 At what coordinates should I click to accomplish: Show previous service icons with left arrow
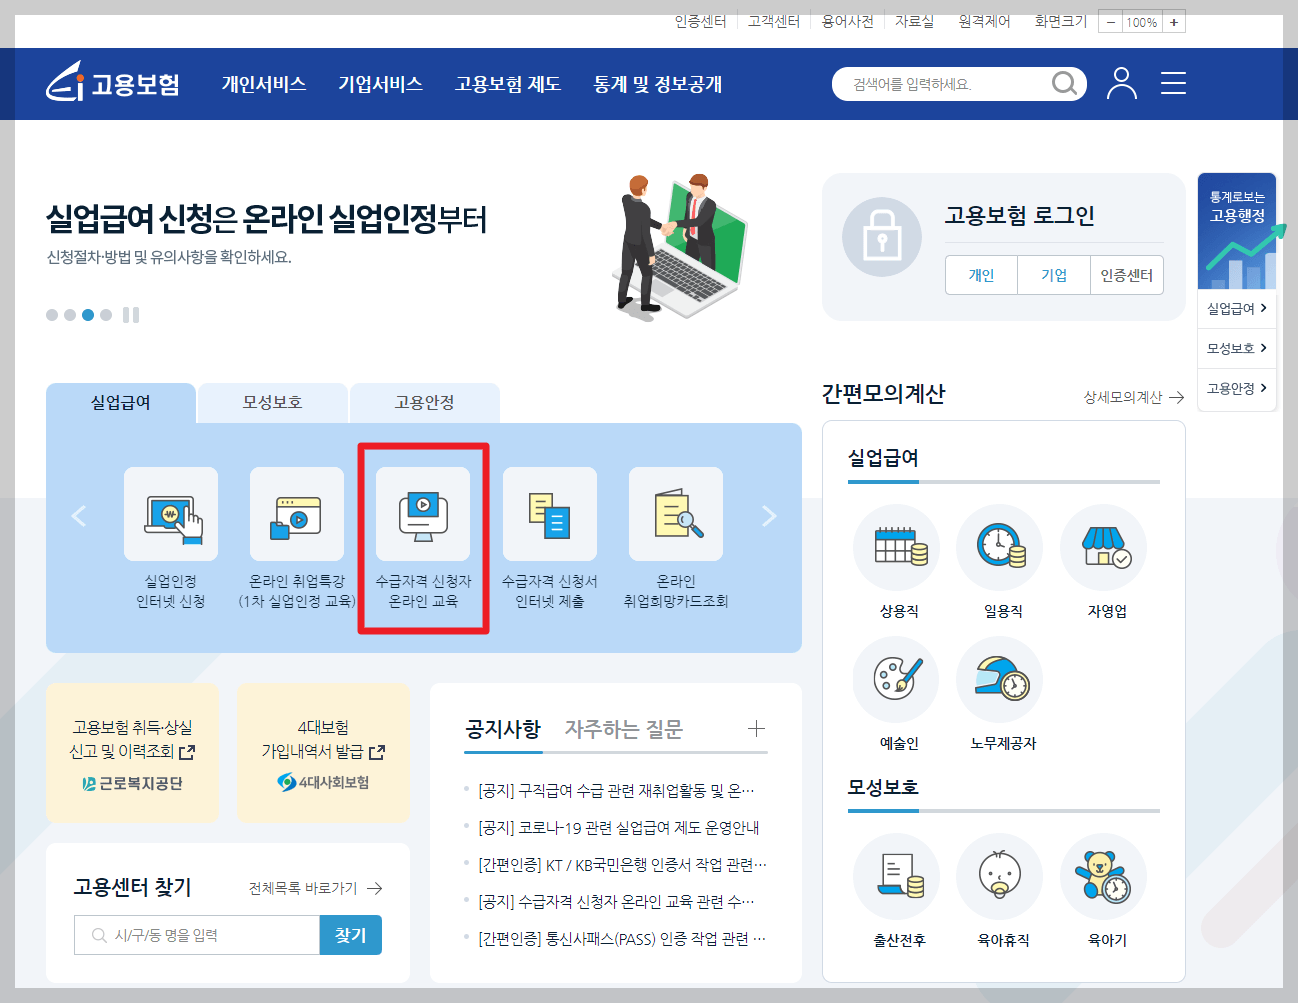[x=79, y=516]
